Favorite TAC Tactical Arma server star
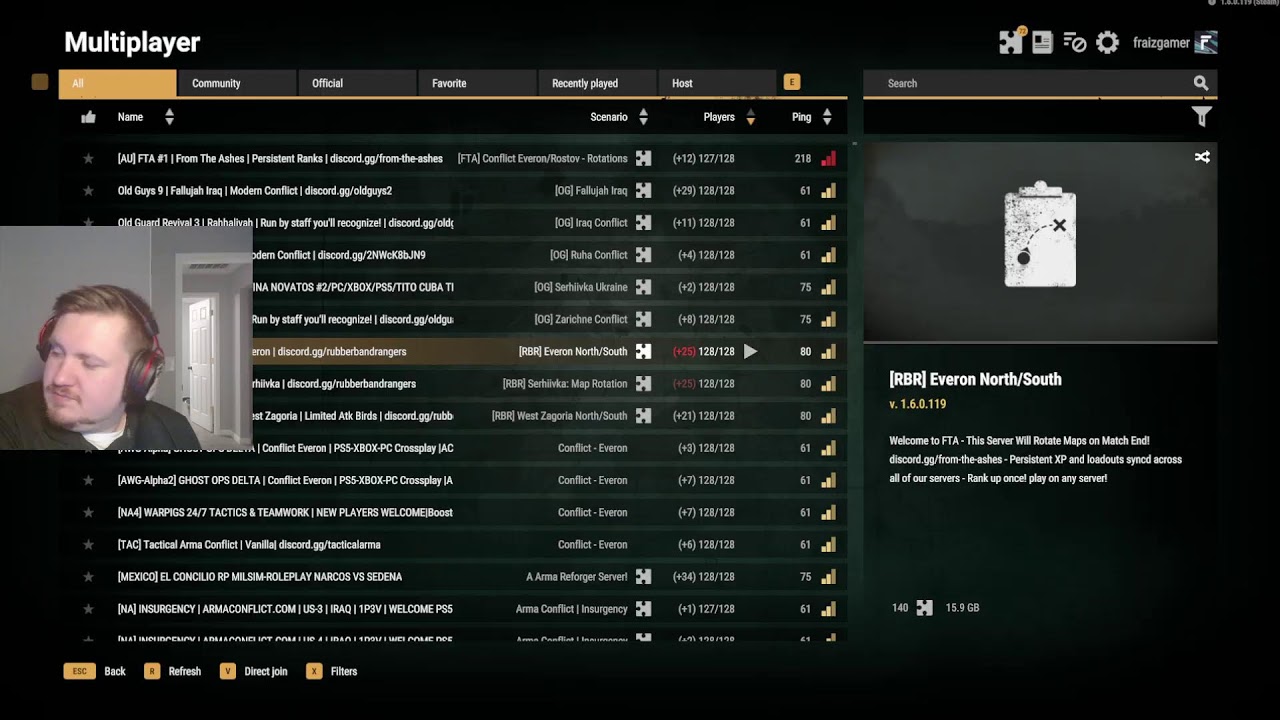The image size is (1280, 720). (88, 545)
